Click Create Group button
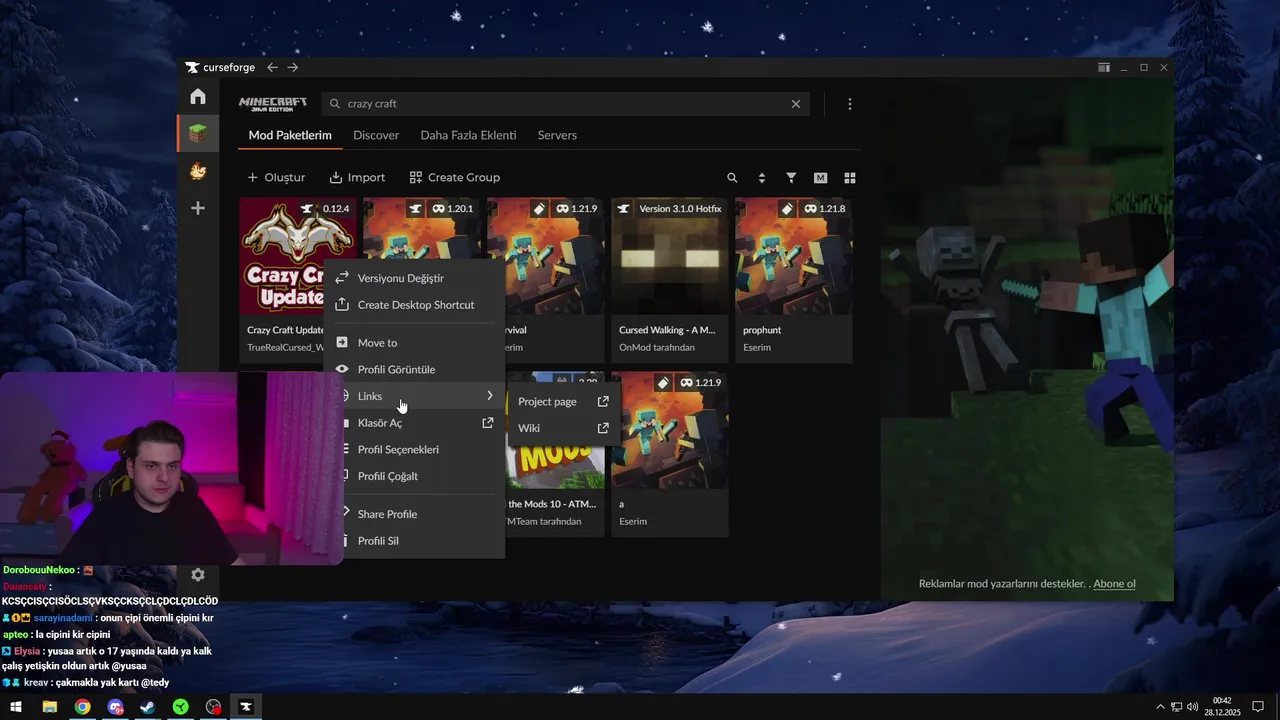The image size is (1280, 720). point(455,177)
